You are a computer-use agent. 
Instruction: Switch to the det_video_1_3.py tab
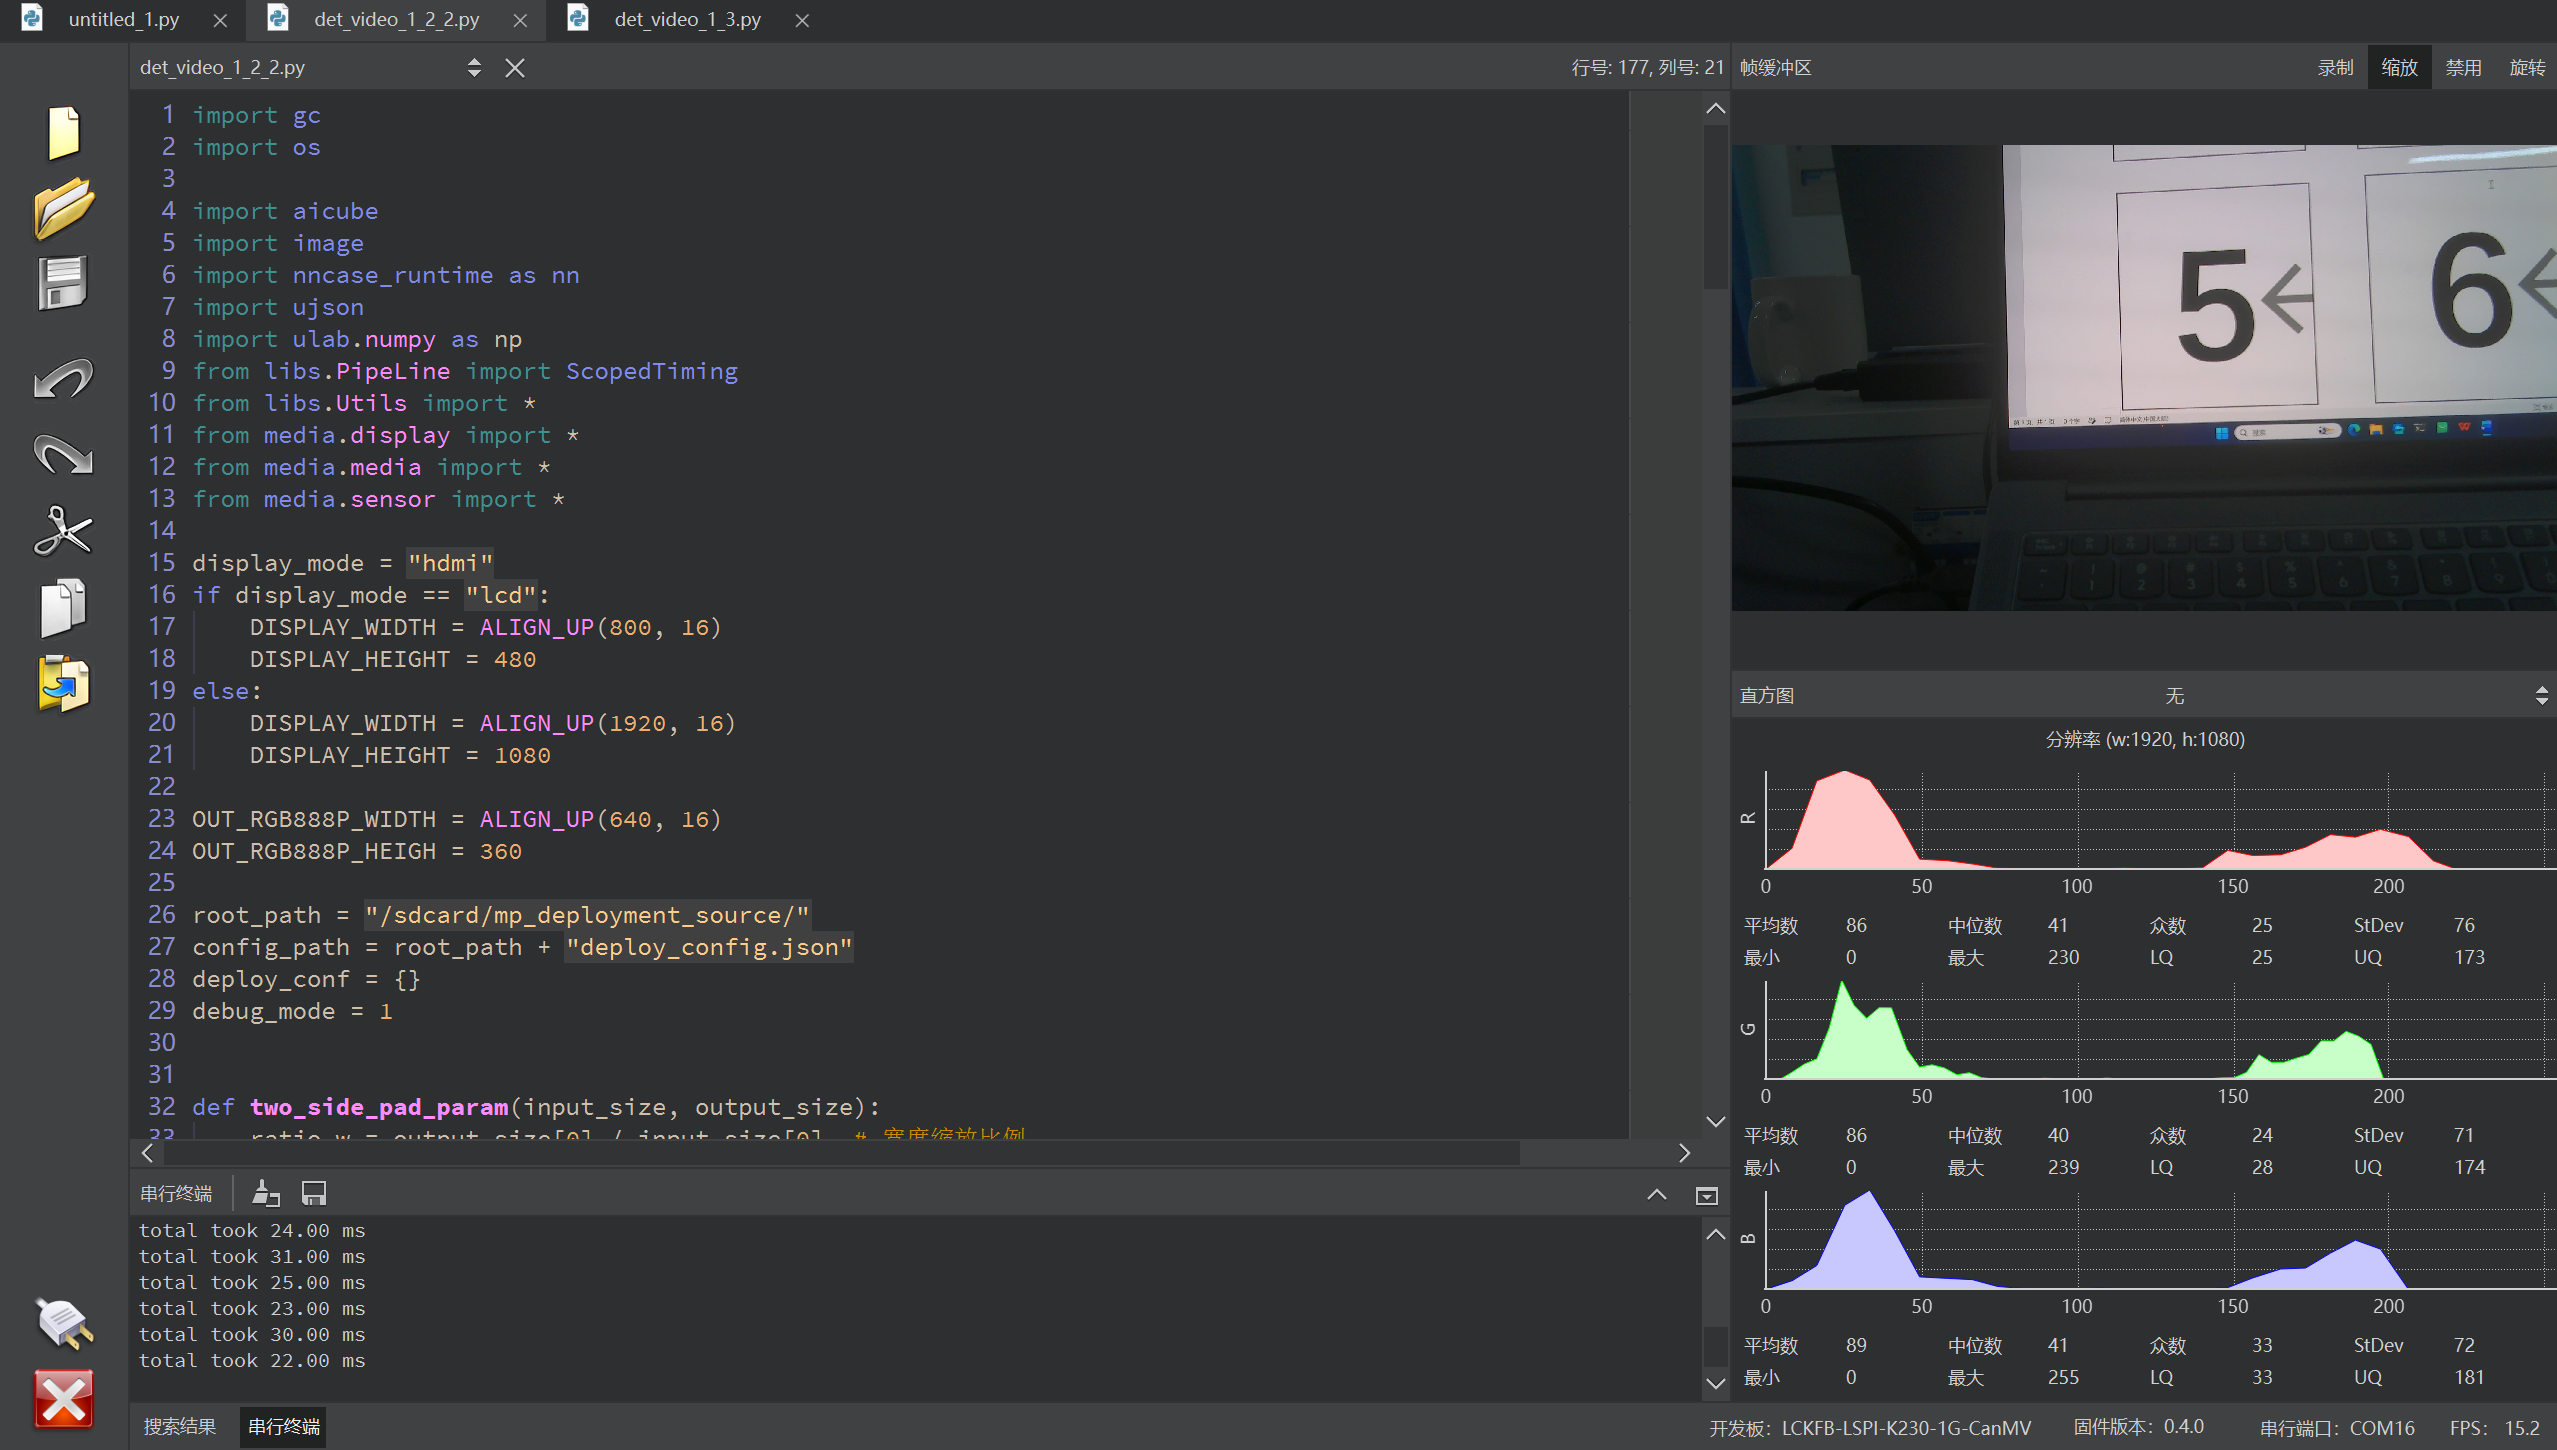point(688,20)
